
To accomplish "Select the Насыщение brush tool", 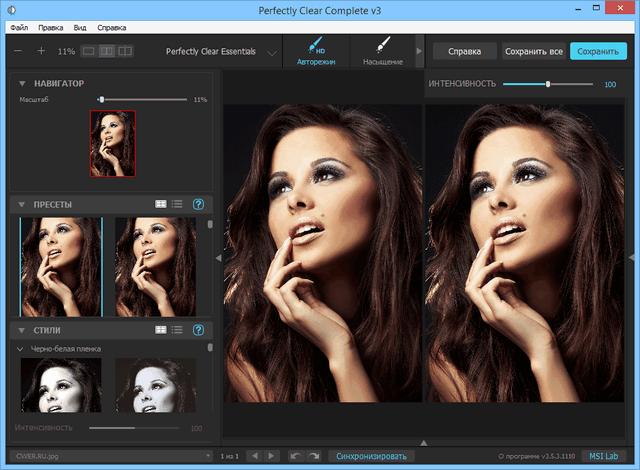I will point(382,50).
